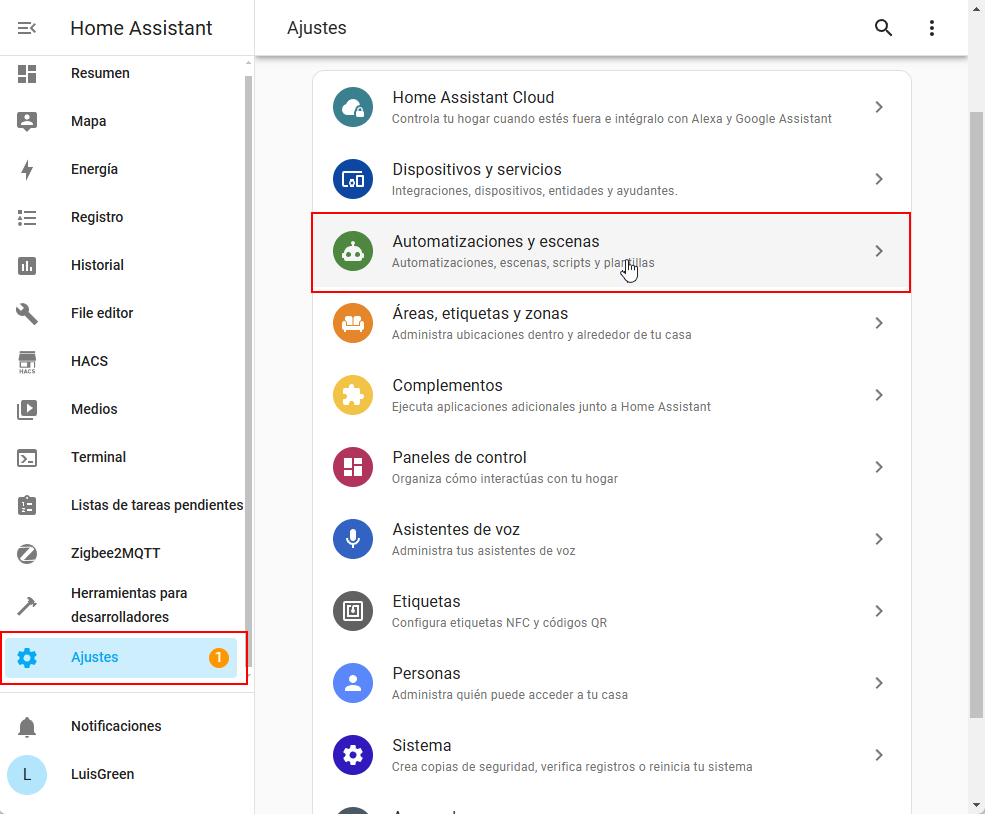Click the Zigbee2MQTT sidebar icon
Screen dimensions: 985x814
coord(27,553)
